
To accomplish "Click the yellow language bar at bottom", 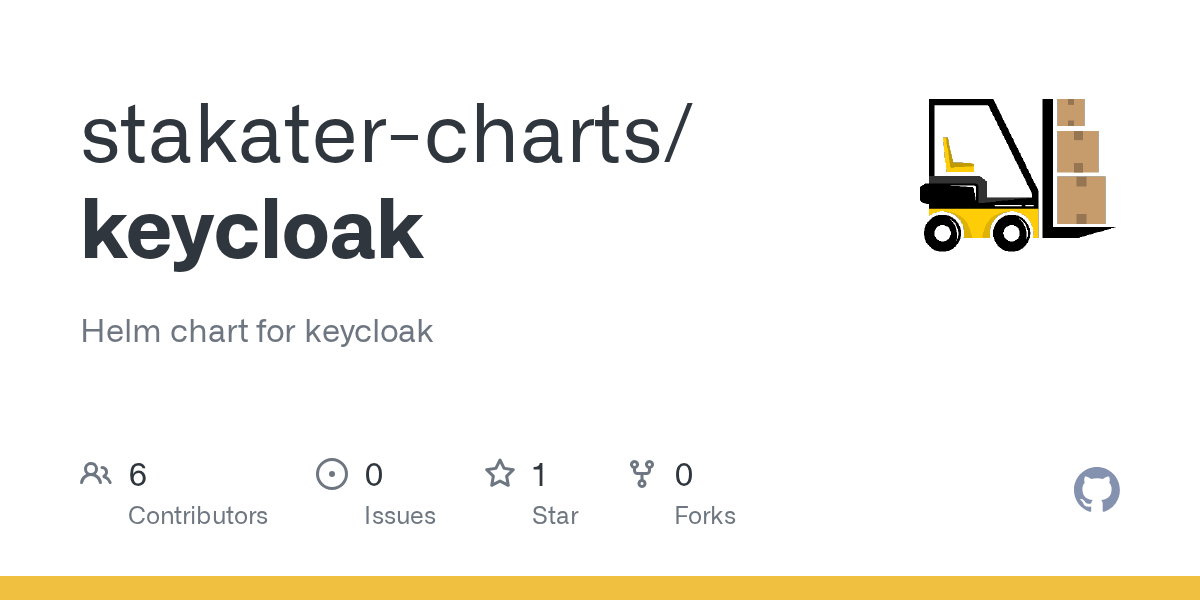I will click(x=600, y=588).
